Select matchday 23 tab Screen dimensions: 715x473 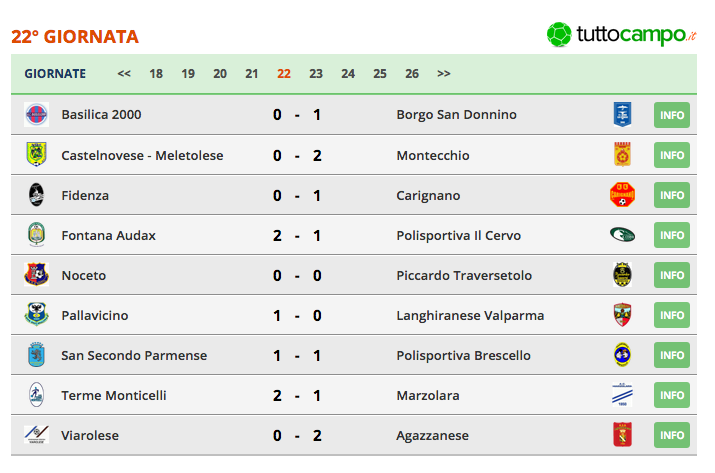click(x=316, y=73)
